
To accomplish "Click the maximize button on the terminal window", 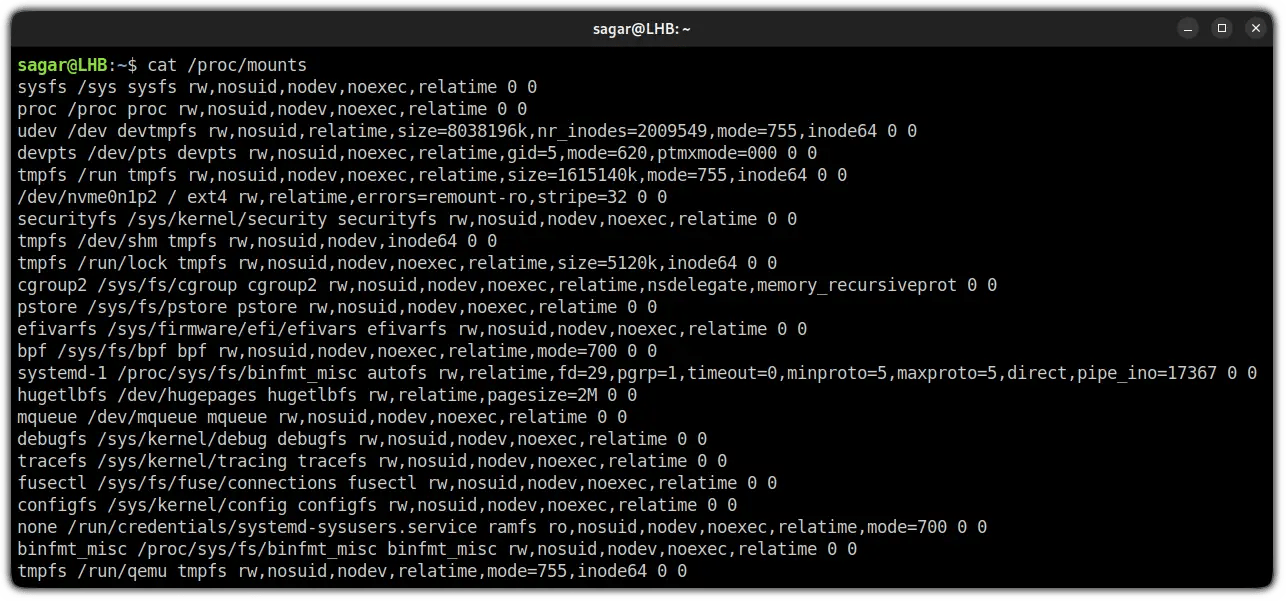I will pos(1222,29).
